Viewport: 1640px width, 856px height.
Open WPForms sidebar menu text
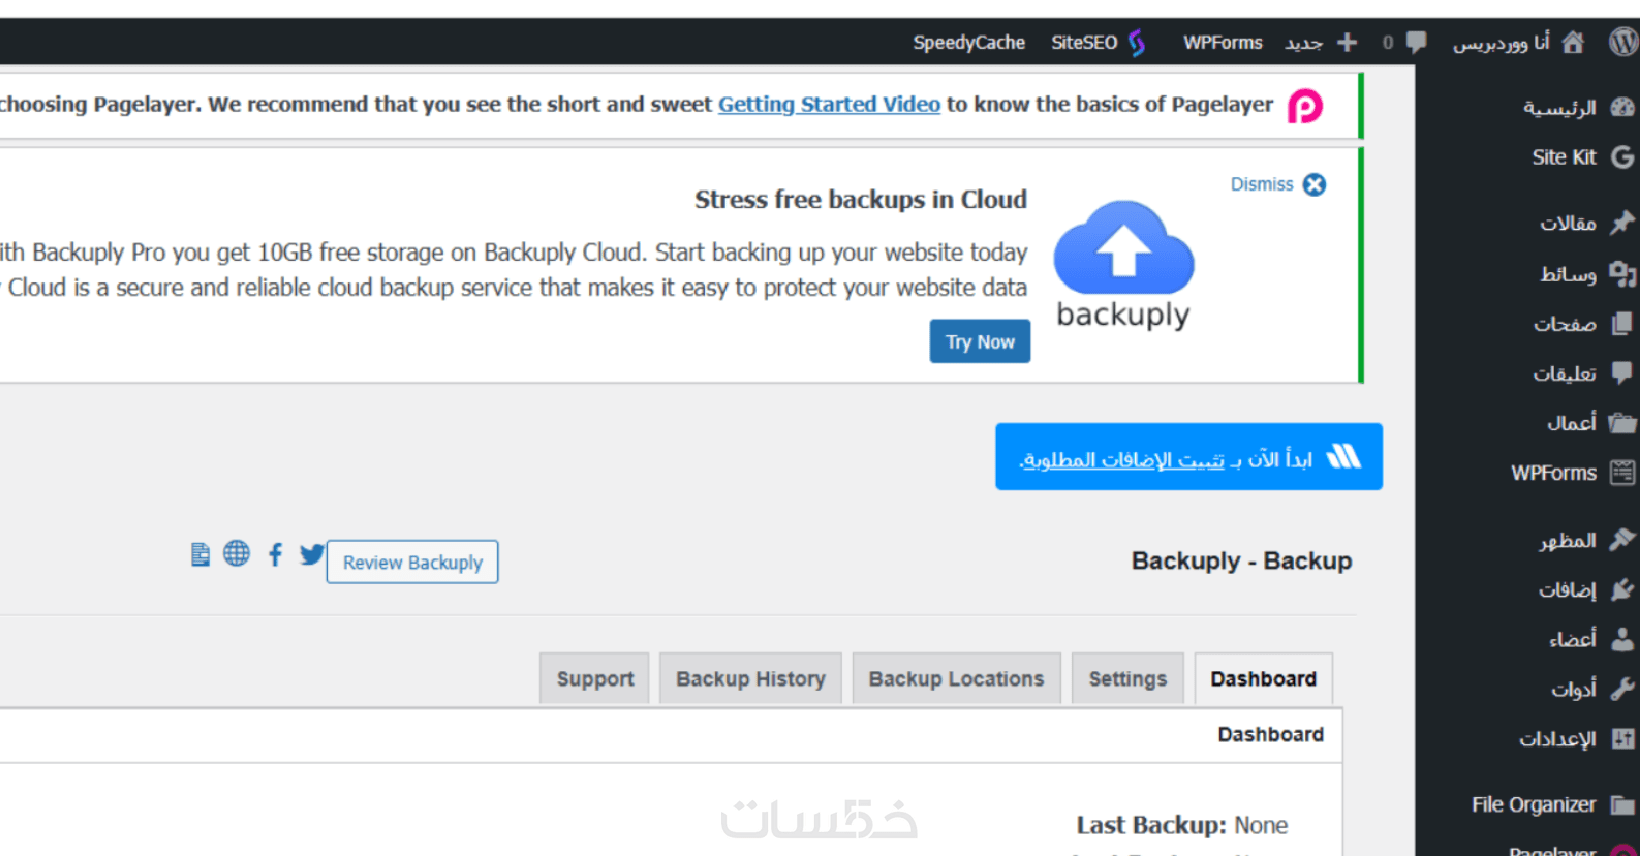point(1554,473)
